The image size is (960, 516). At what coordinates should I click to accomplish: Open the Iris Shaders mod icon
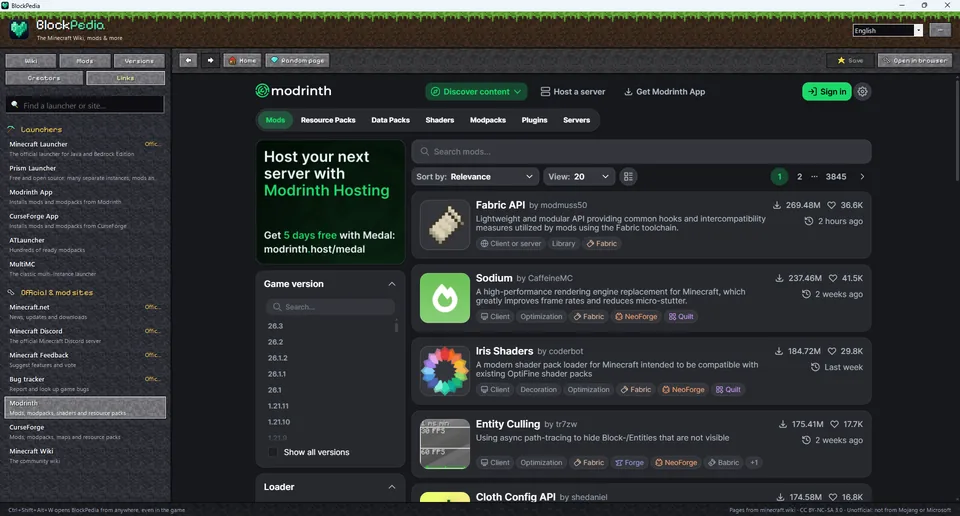point(445,370)
